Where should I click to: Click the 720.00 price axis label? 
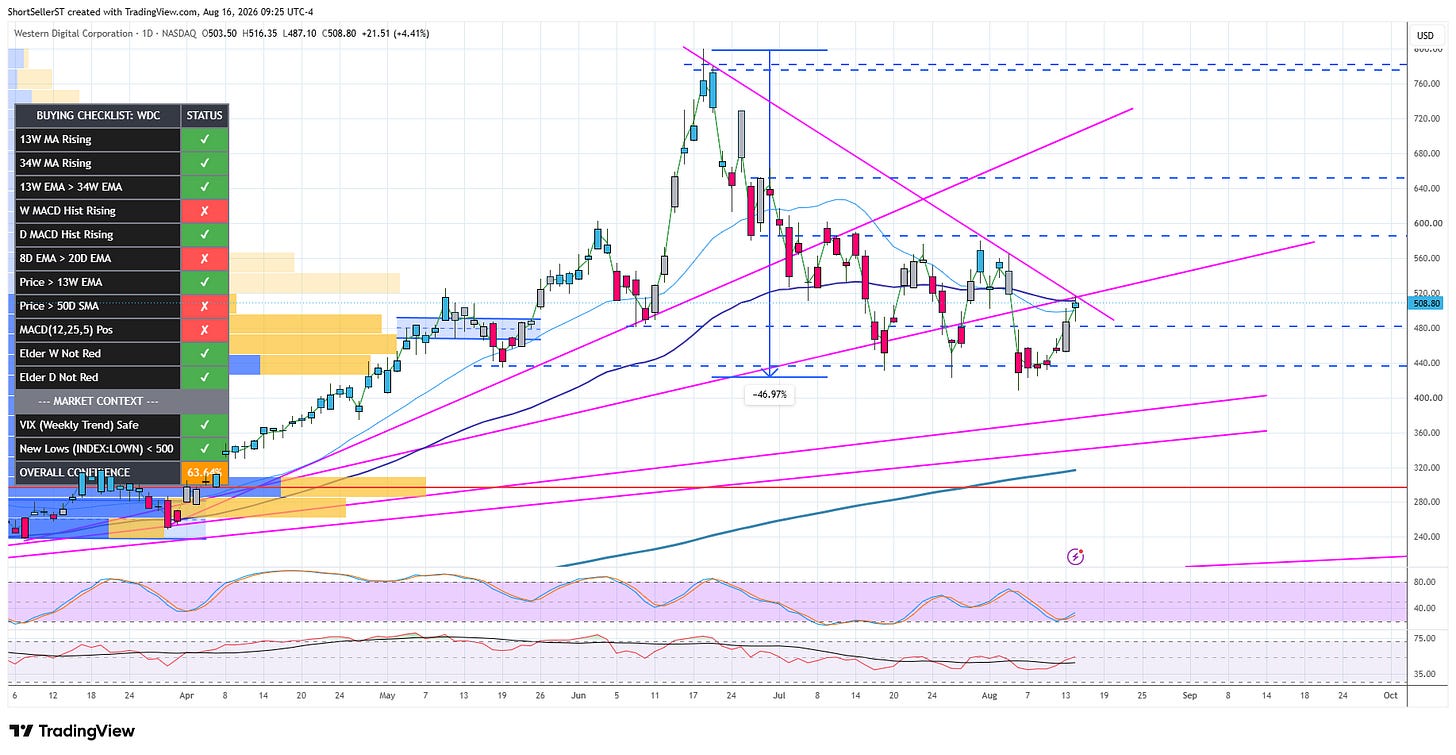point(1425,119)
